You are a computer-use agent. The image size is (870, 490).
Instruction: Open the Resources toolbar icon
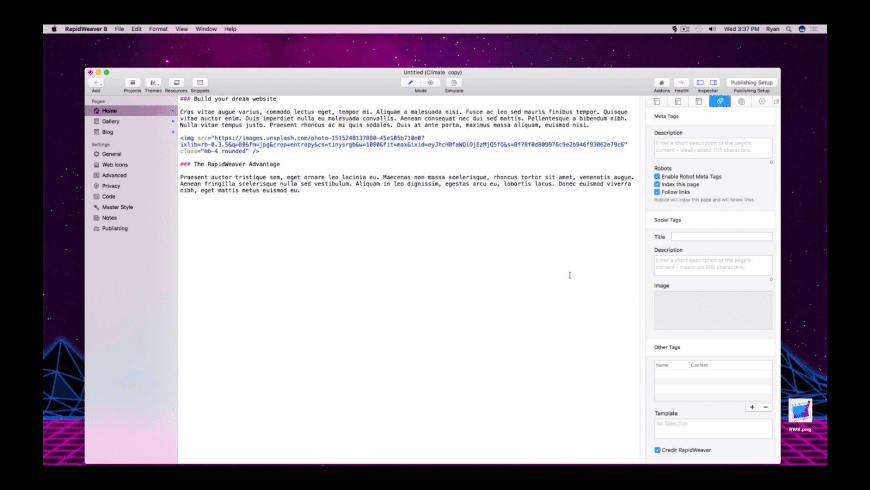pyautogui.click(x=176, y=83)
